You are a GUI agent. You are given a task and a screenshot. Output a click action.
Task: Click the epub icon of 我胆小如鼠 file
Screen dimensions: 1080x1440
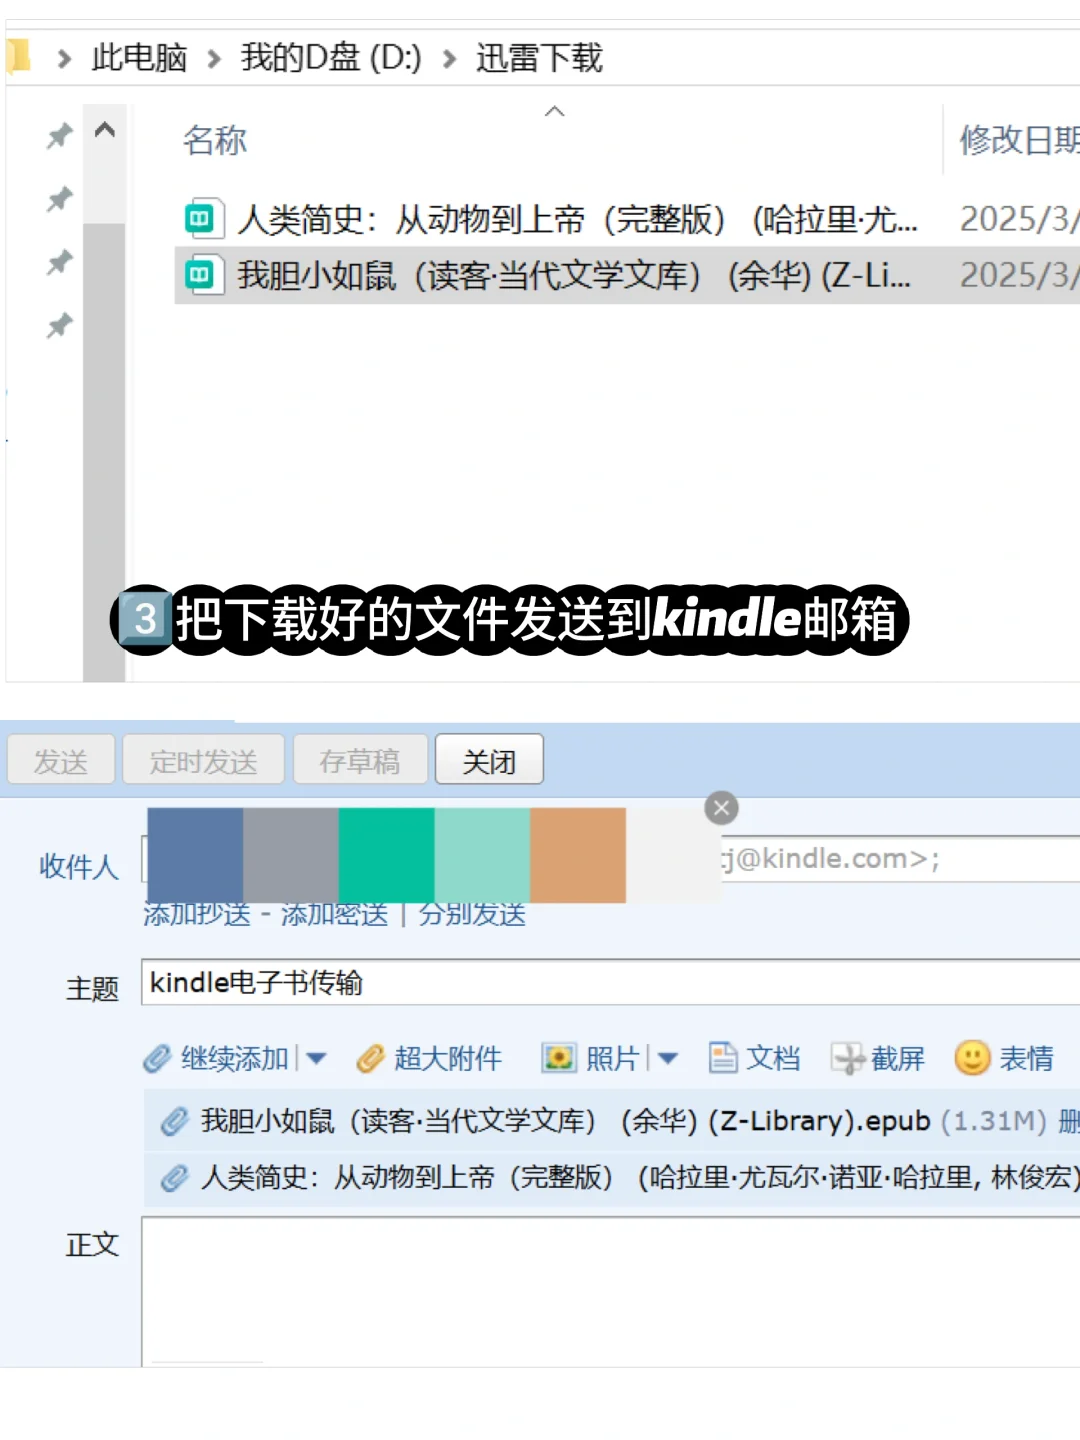(x=202, y=275)
